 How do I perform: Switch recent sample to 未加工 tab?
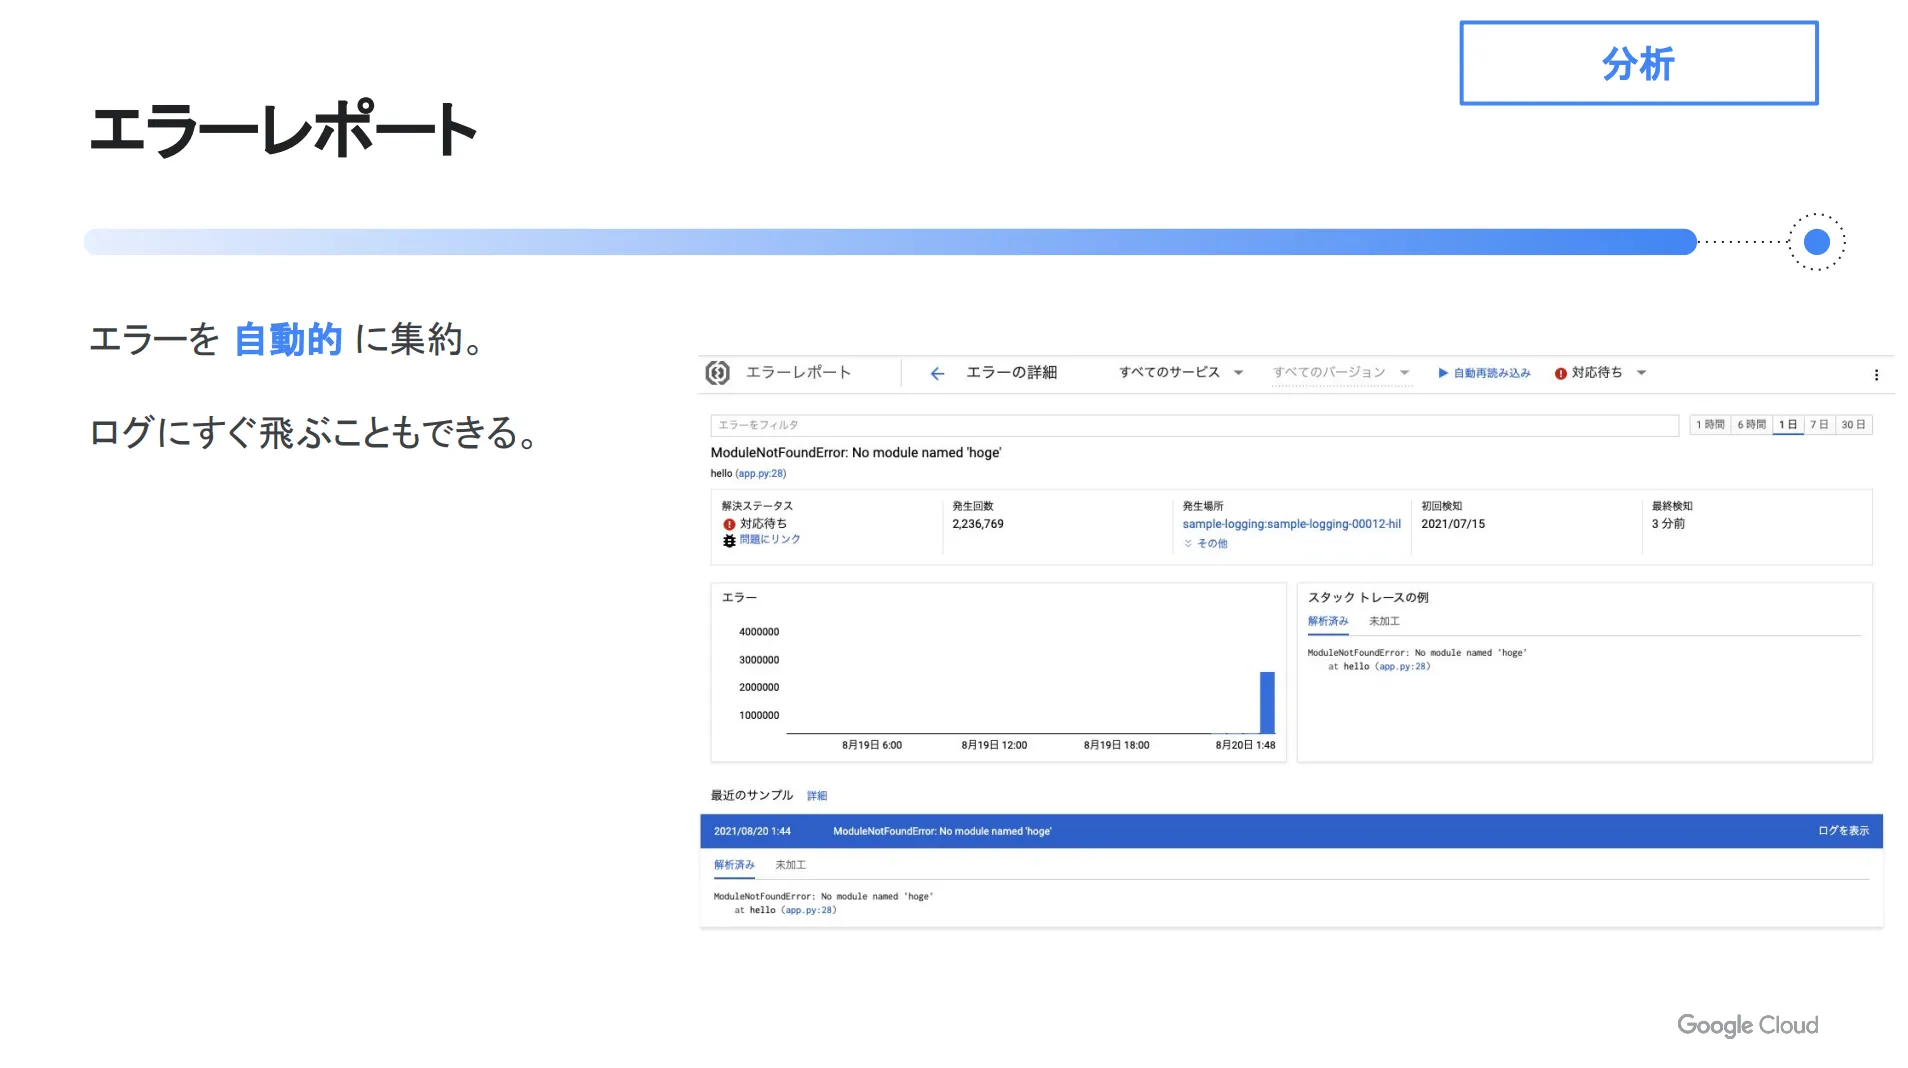790,865
